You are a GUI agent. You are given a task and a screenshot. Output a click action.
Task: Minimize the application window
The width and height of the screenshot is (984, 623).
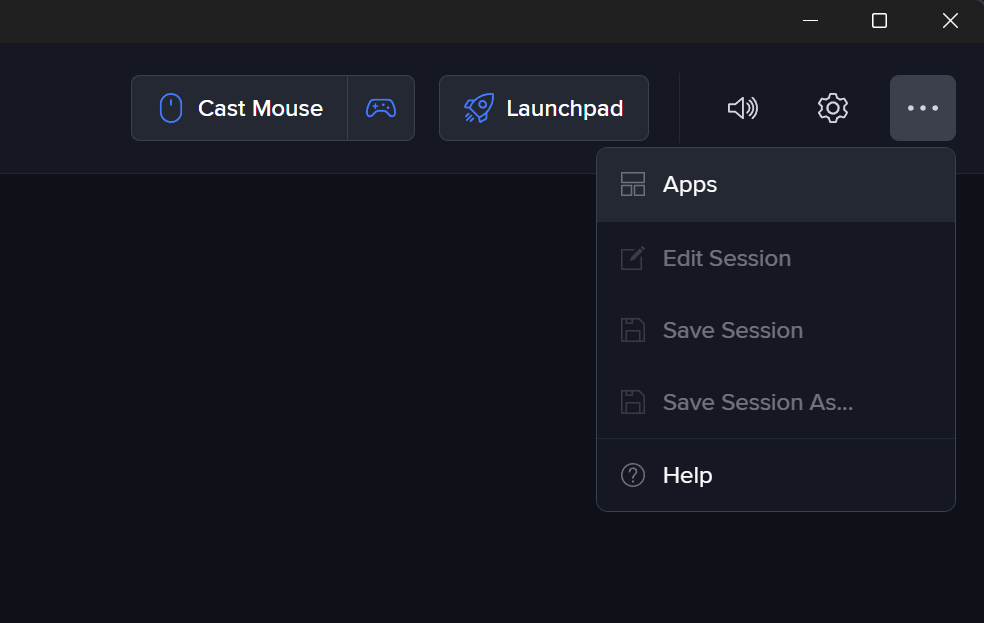click(x=810, y=21)
